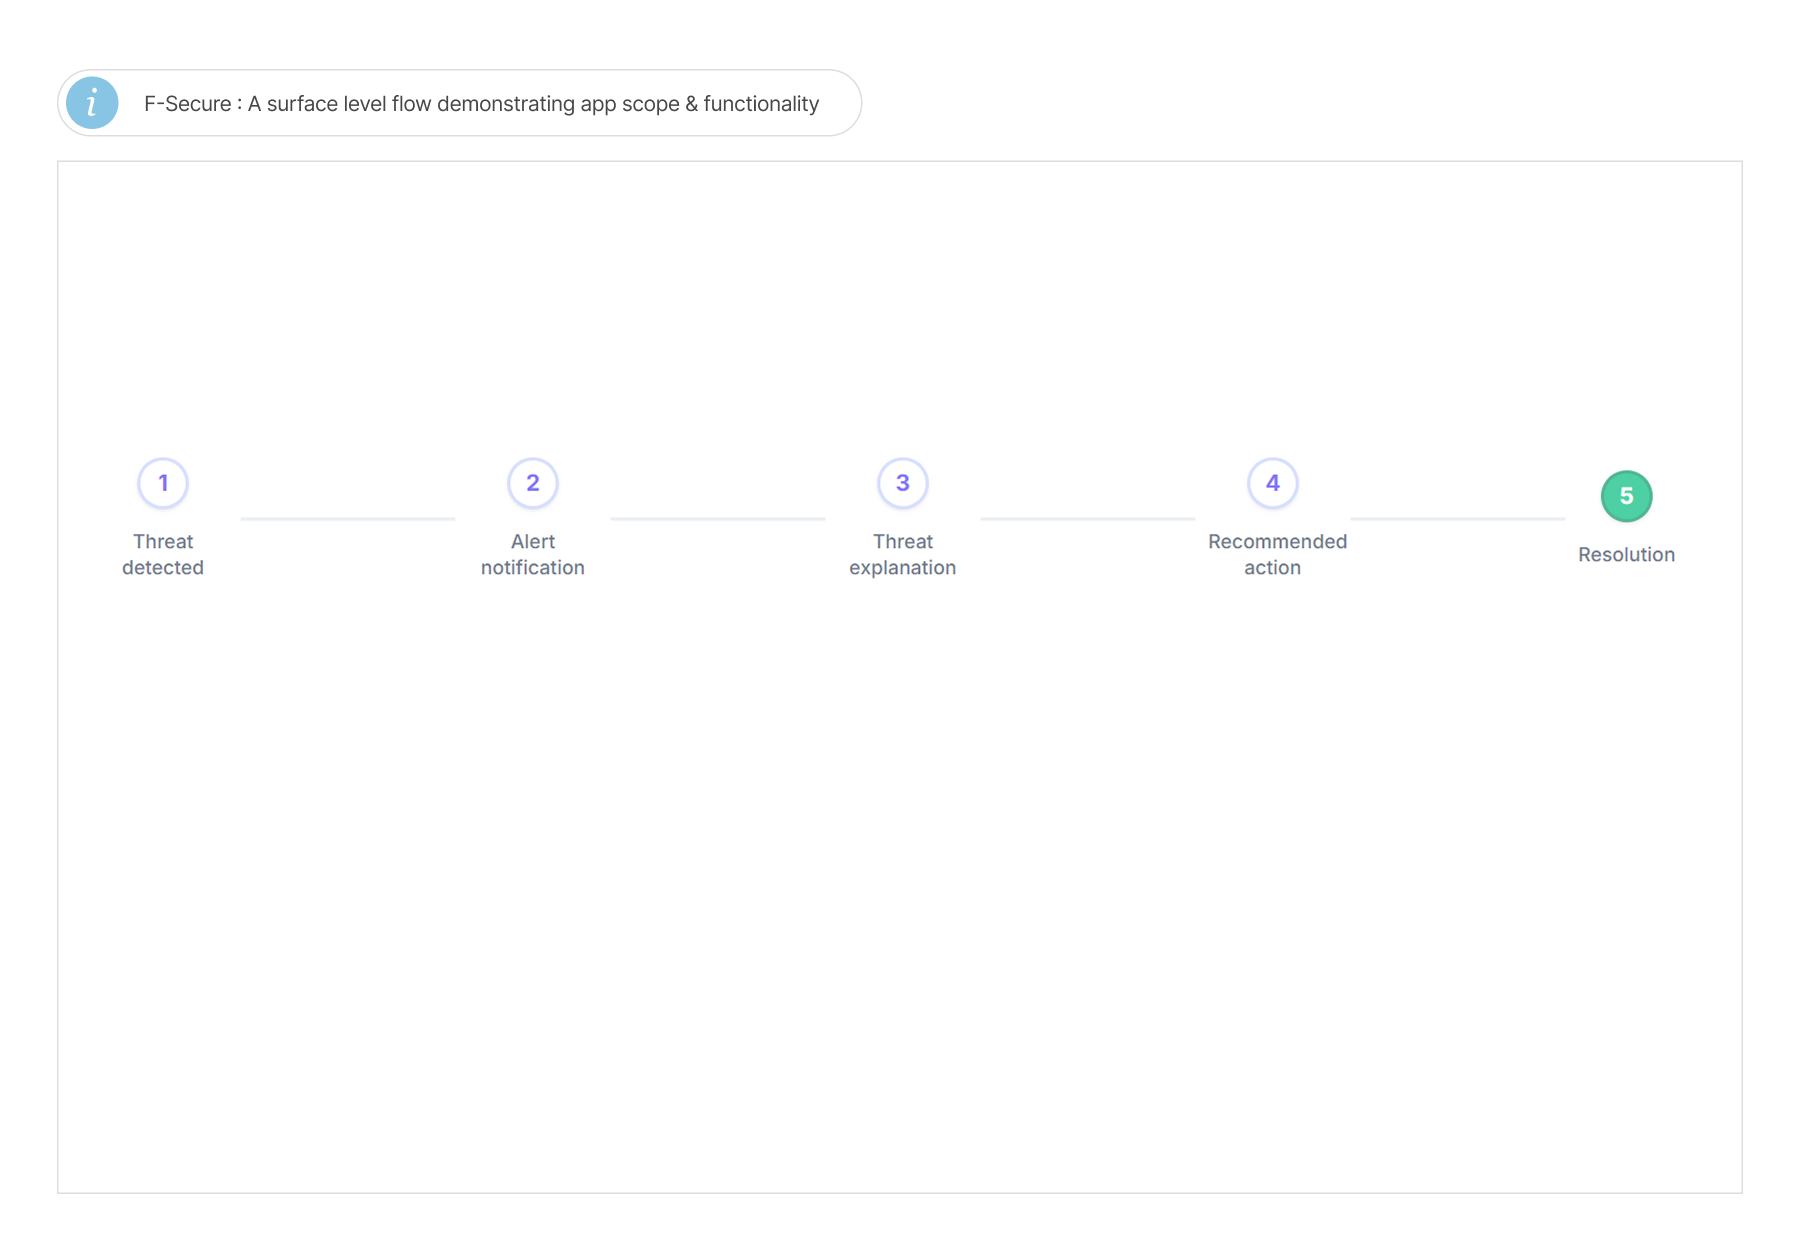This screenshot has width=1800, height=1260.
Task: Click the word 'detected' under step 1
Action: [163, 567]
